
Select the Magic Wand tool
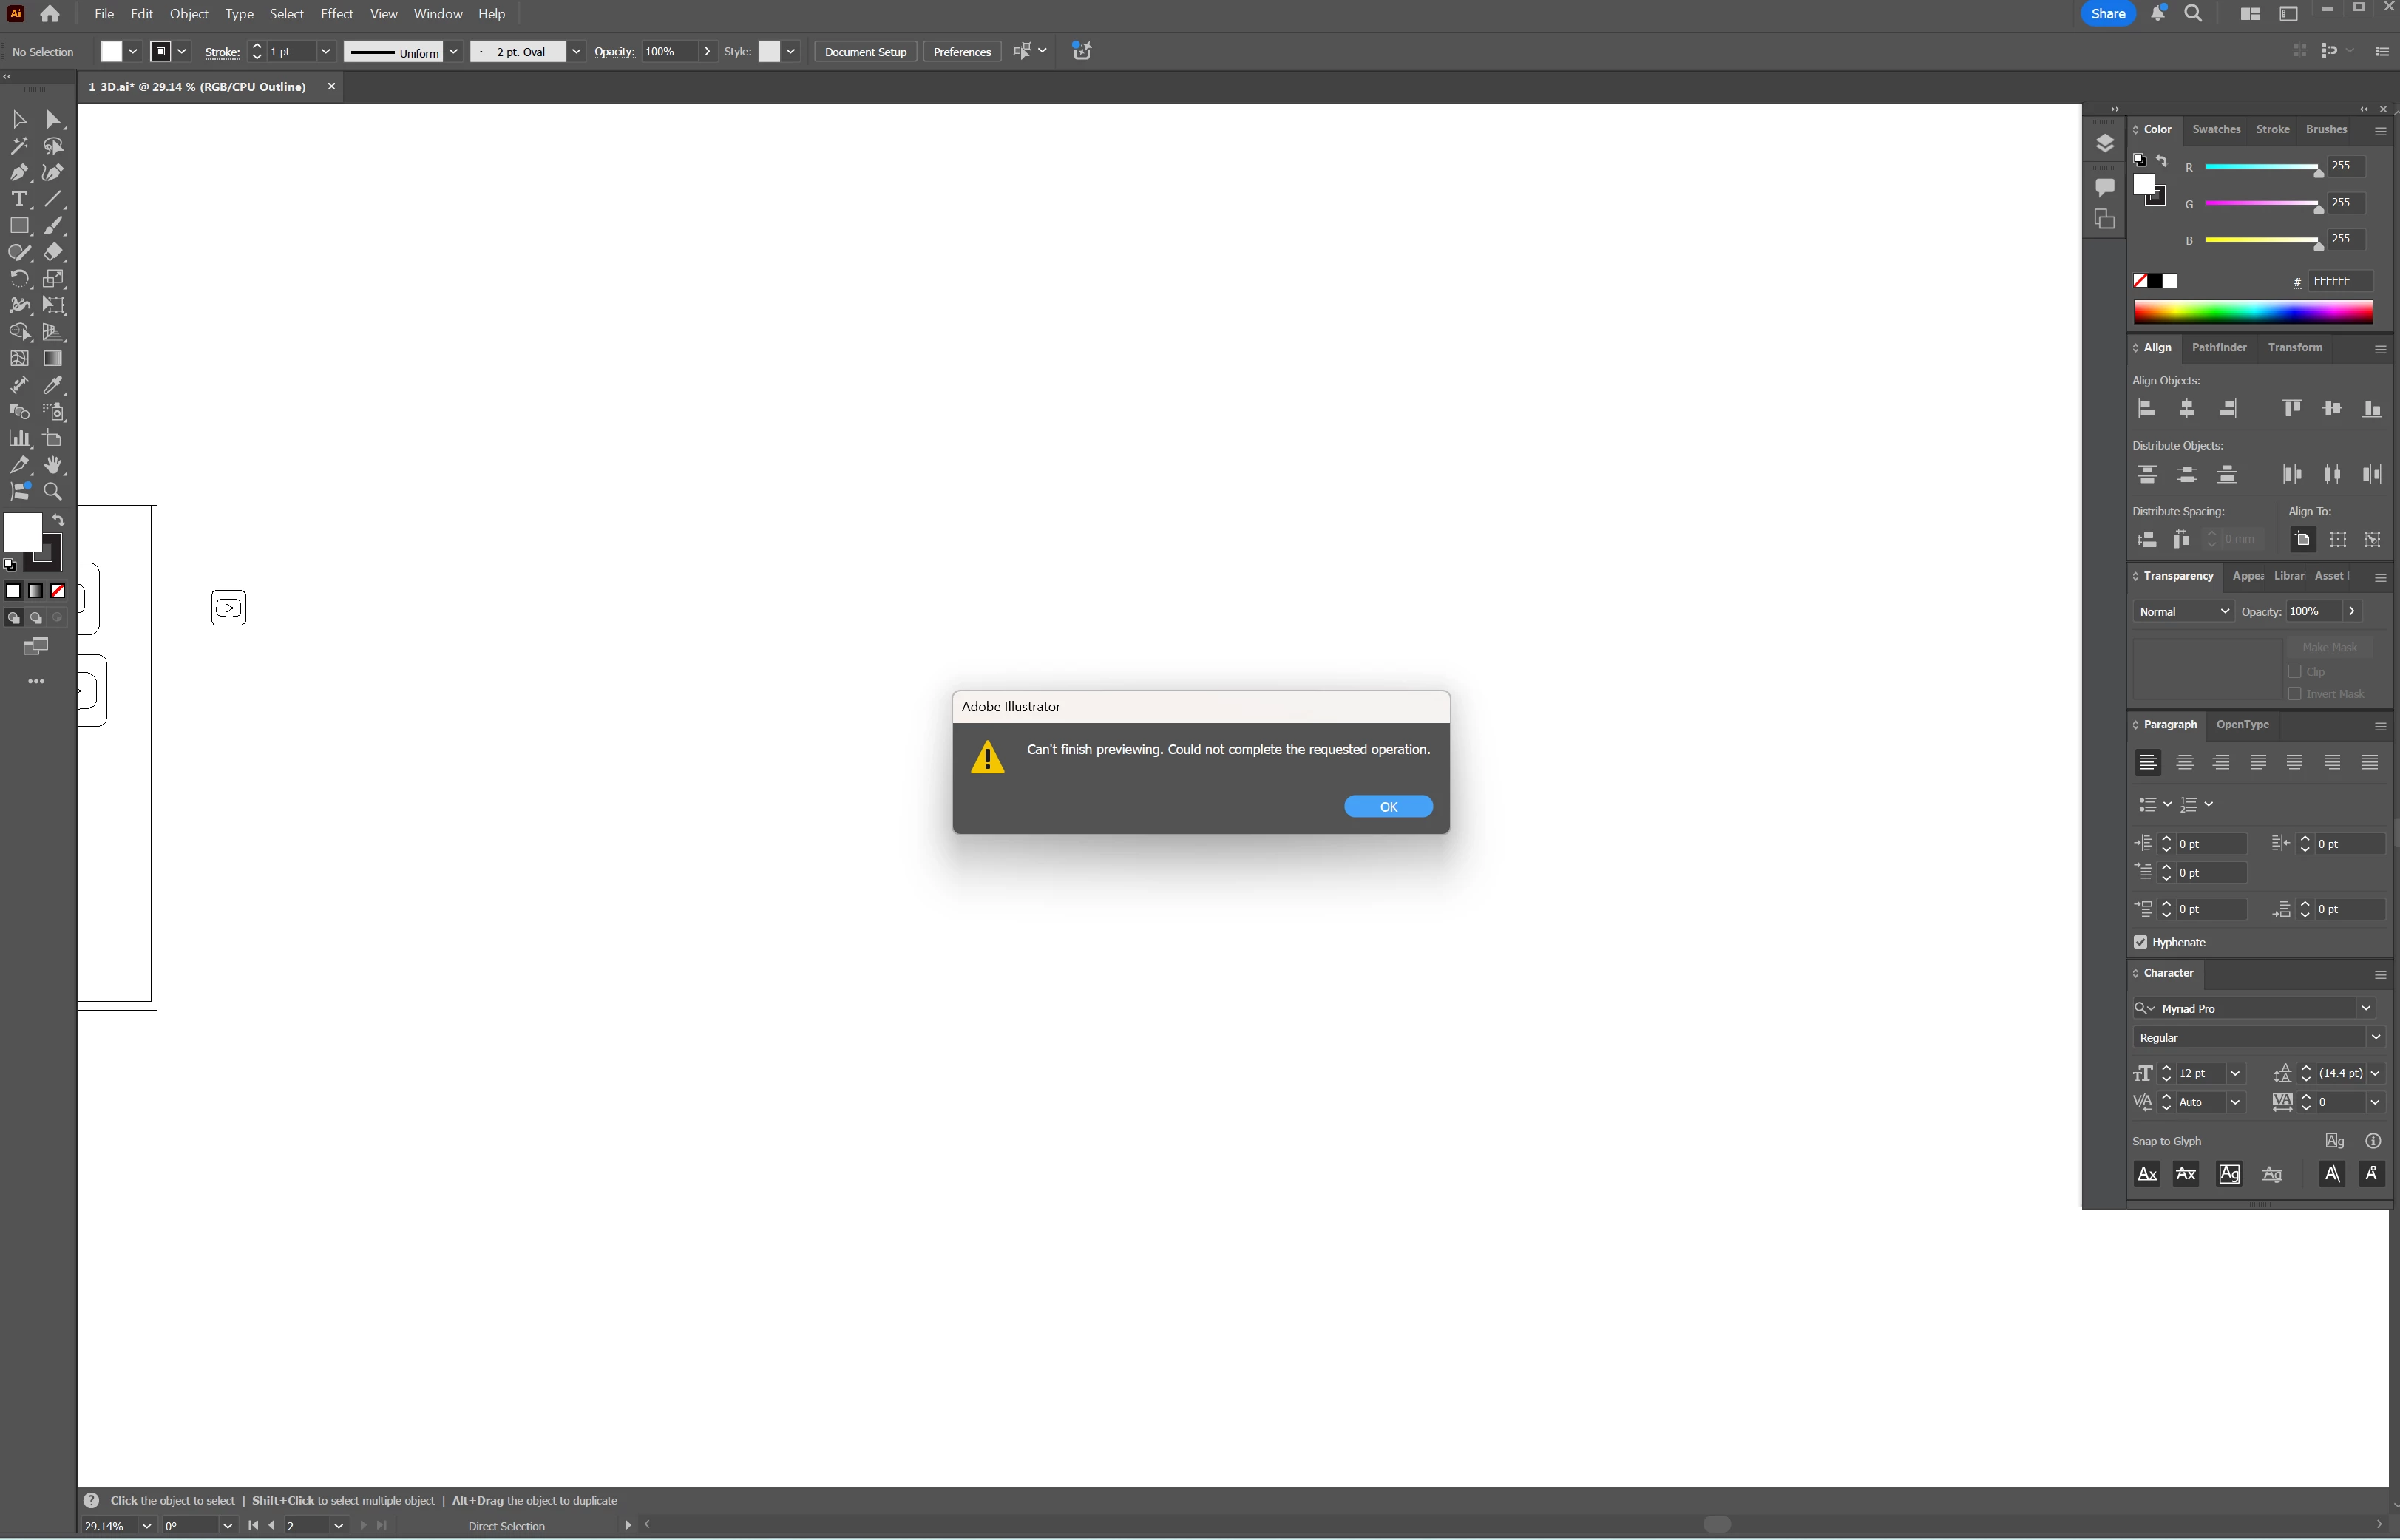(x=19, y=146)
